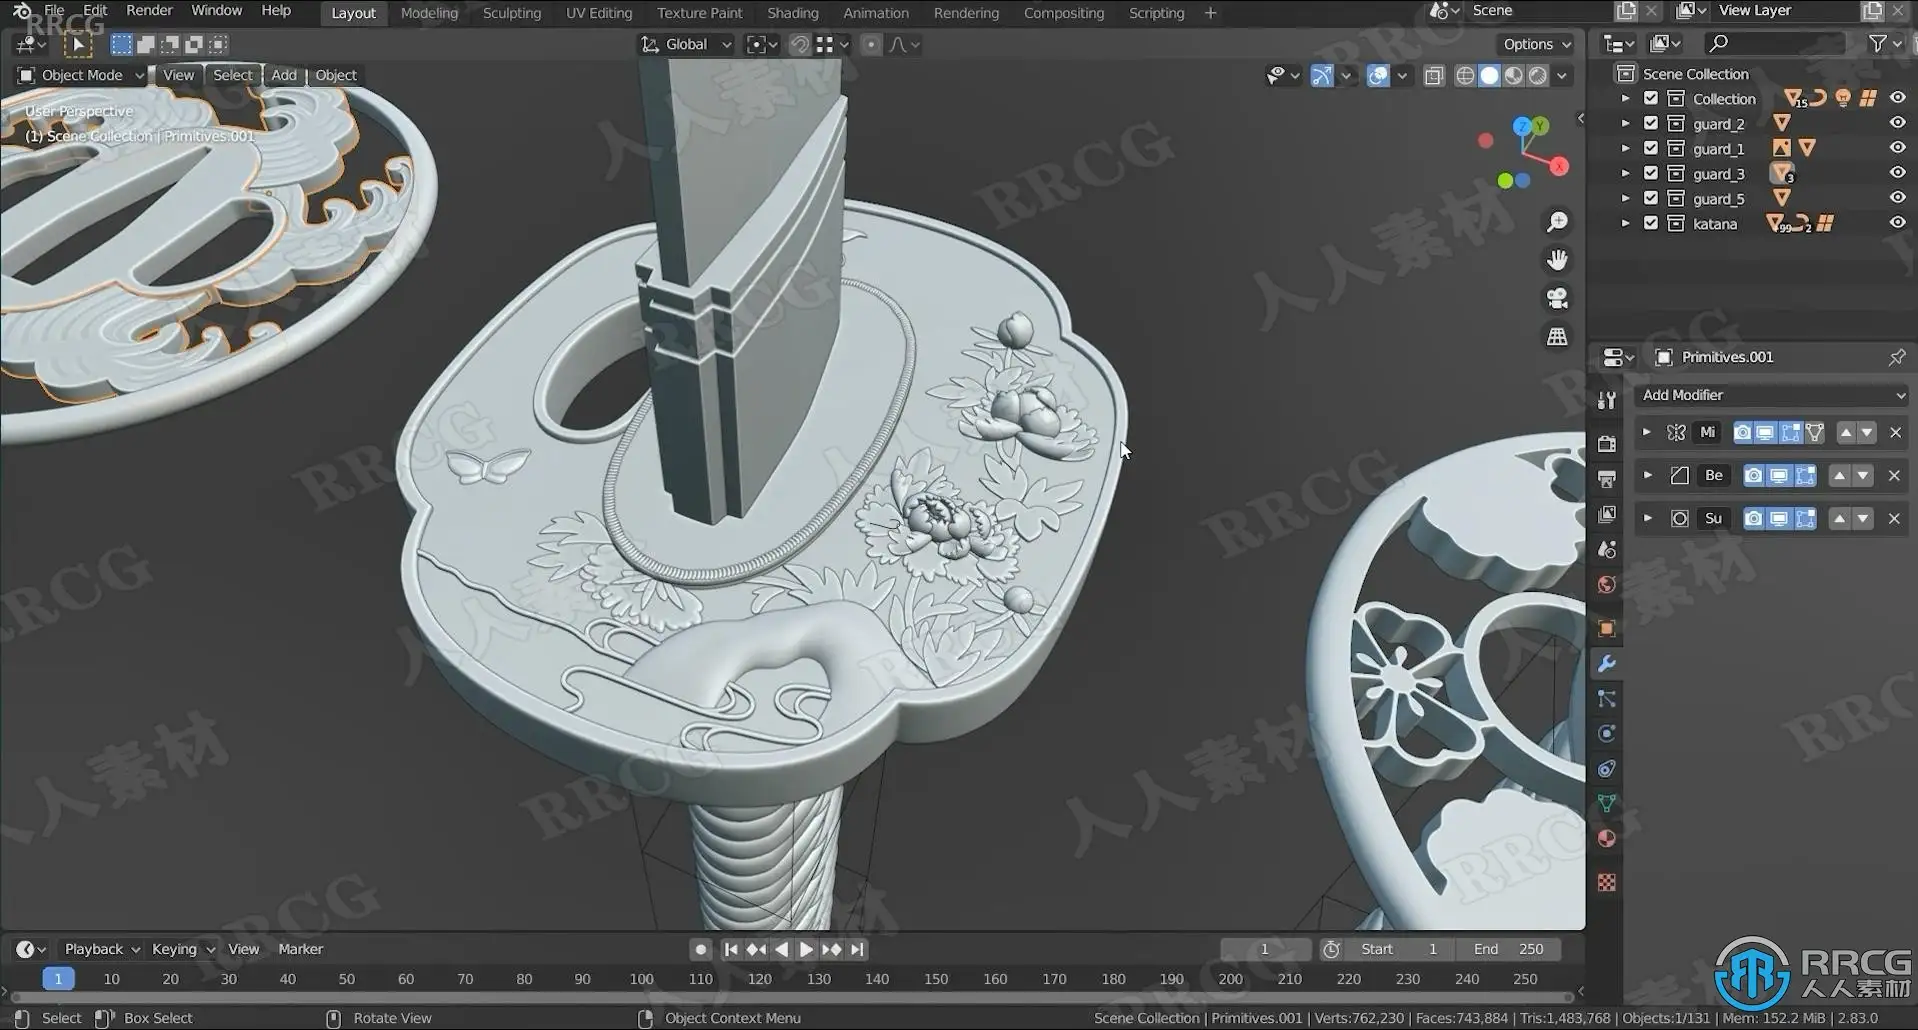
Task: Open the Scene properties tab
Action: pyautogui.click(x=1607, y=549)
